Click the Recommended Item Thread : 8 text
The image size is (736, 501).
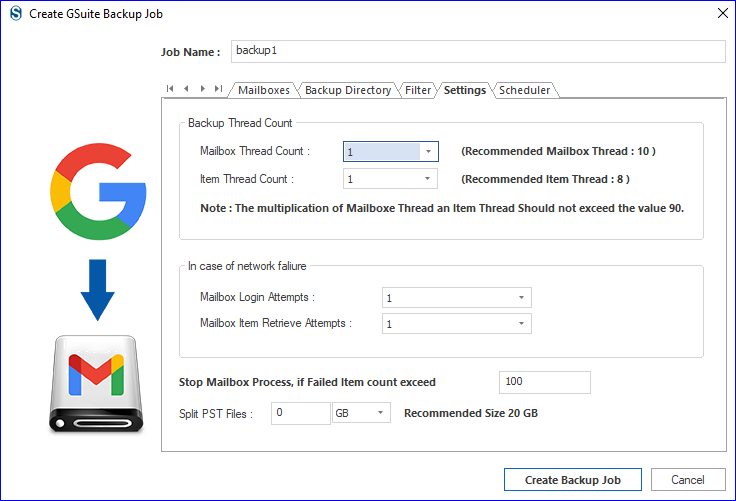[x=545, y=179]
